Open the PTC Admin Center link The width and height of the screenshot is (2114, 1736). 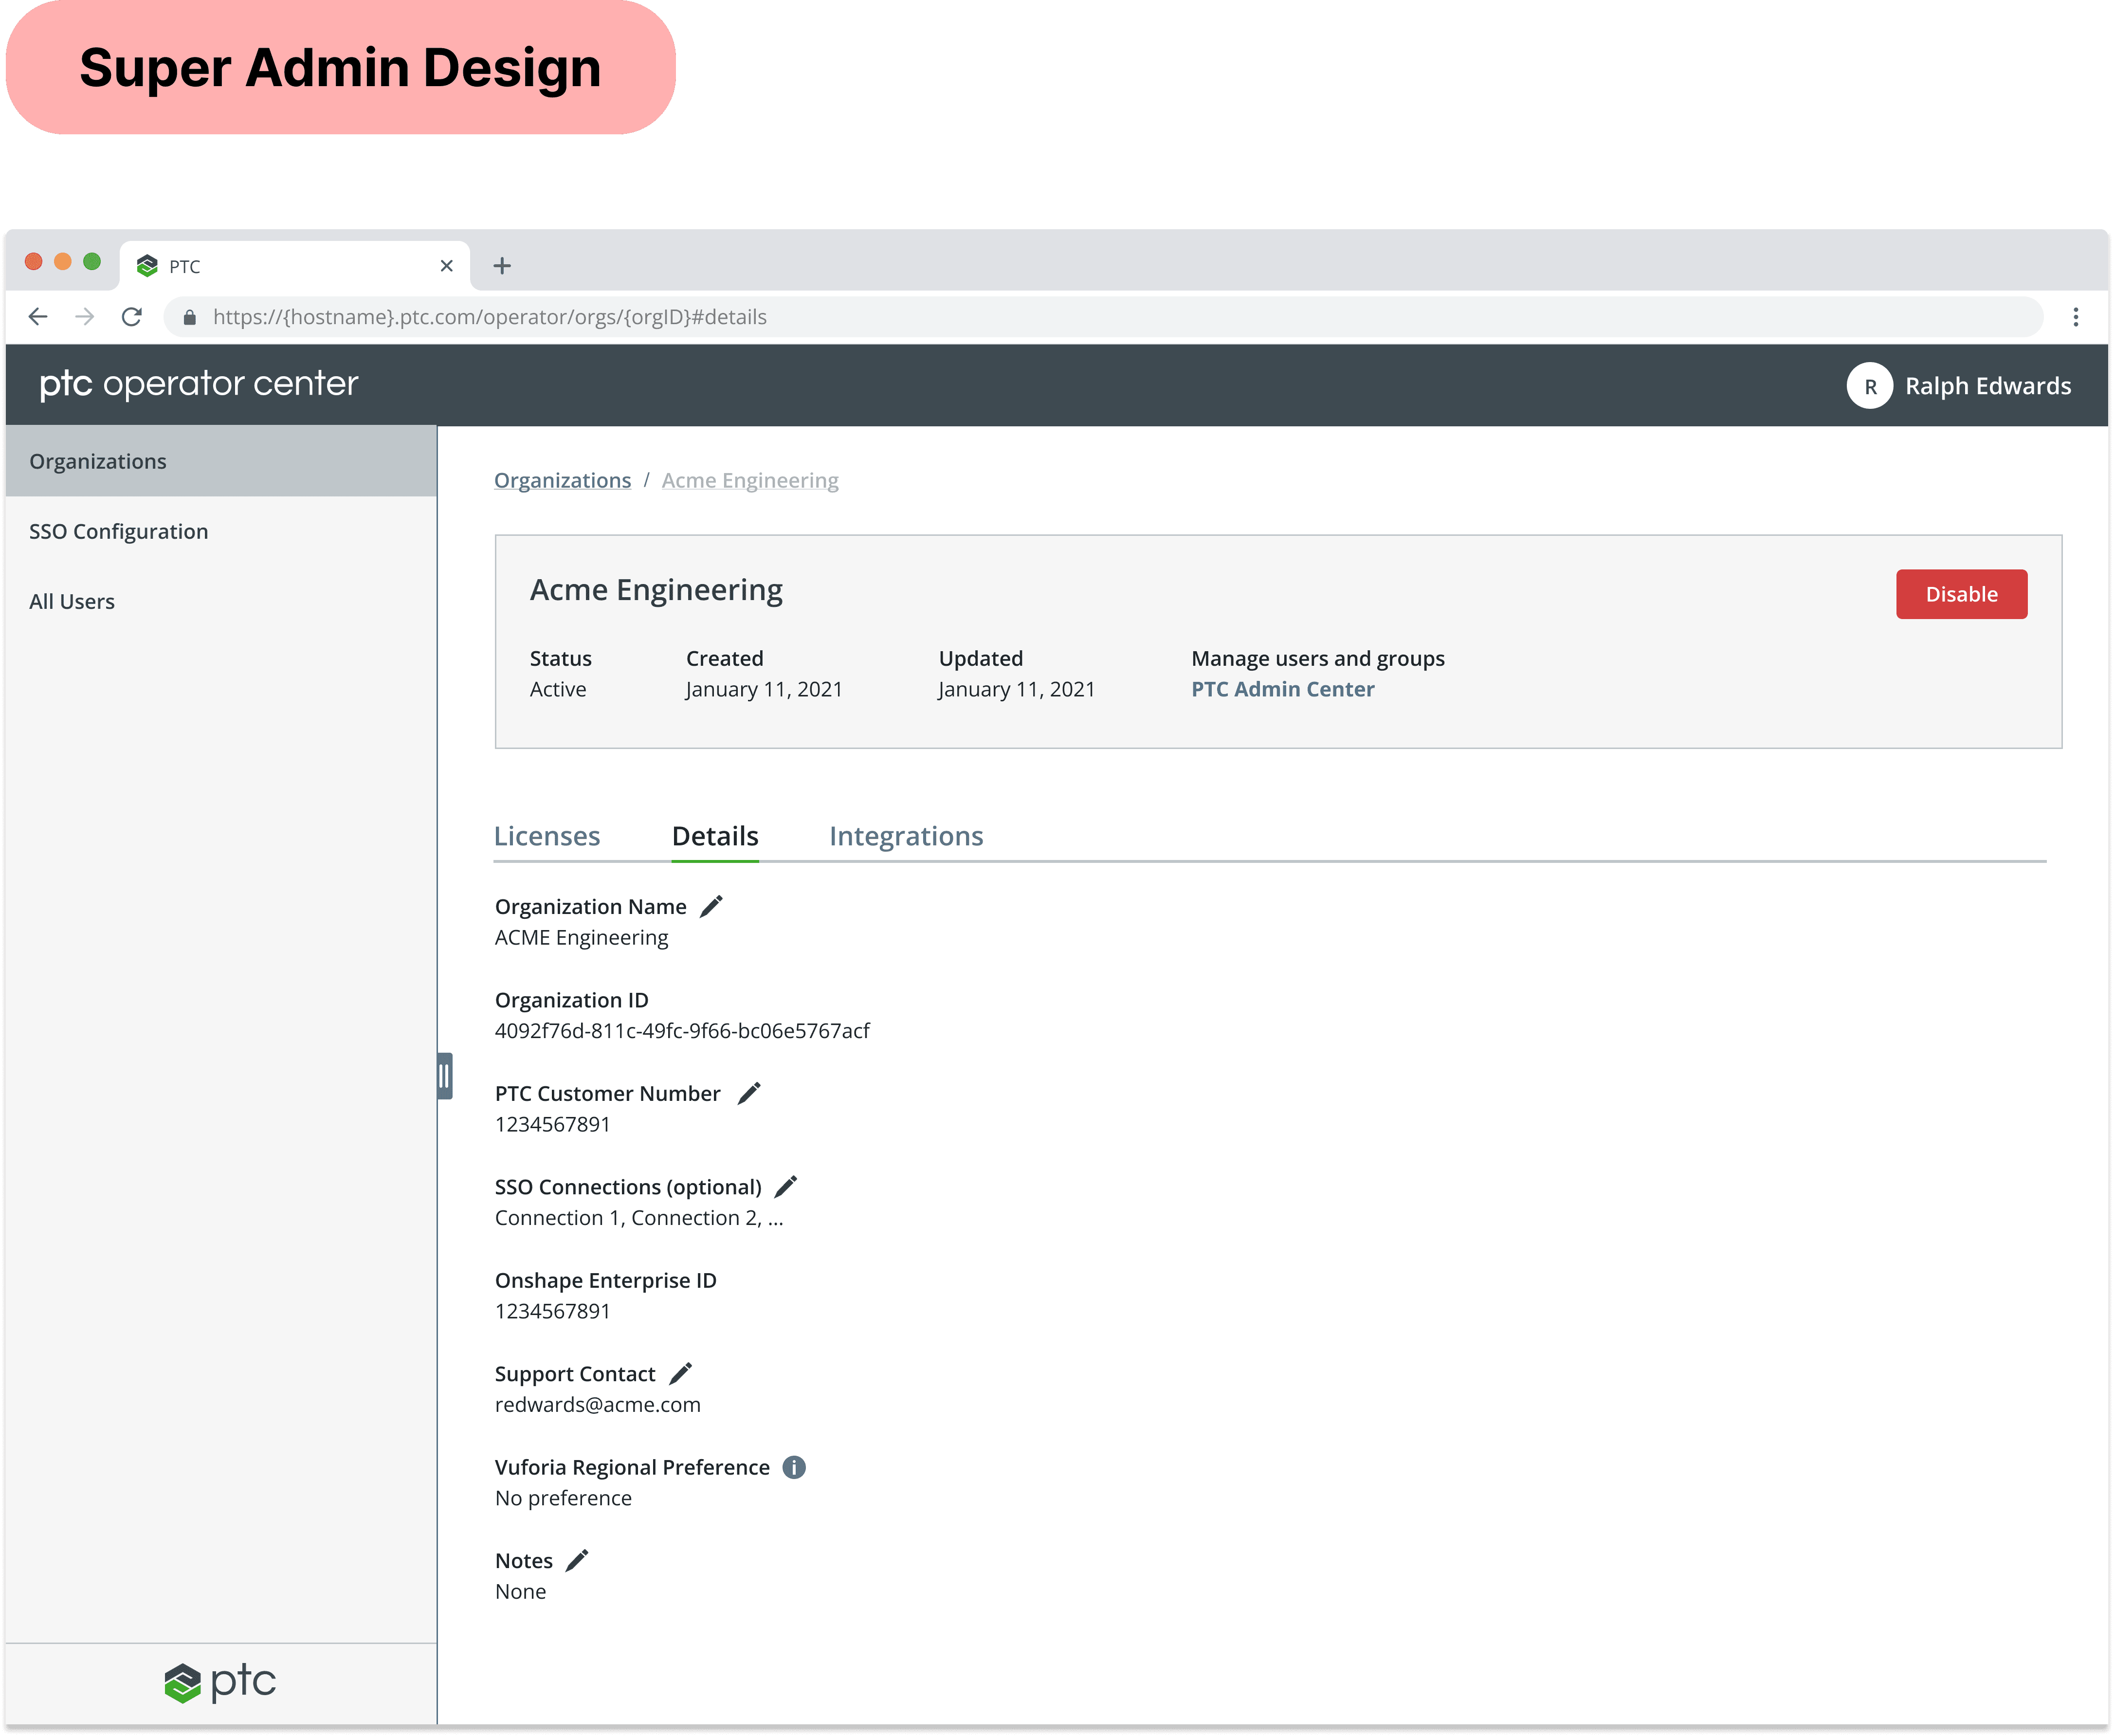pos(1282,689)
